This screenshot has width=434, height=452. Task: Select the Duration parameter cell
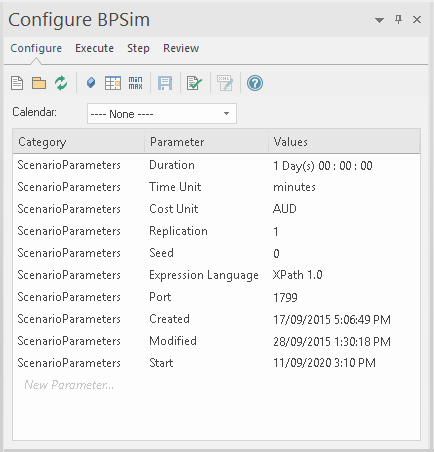(x=172, y=165)
